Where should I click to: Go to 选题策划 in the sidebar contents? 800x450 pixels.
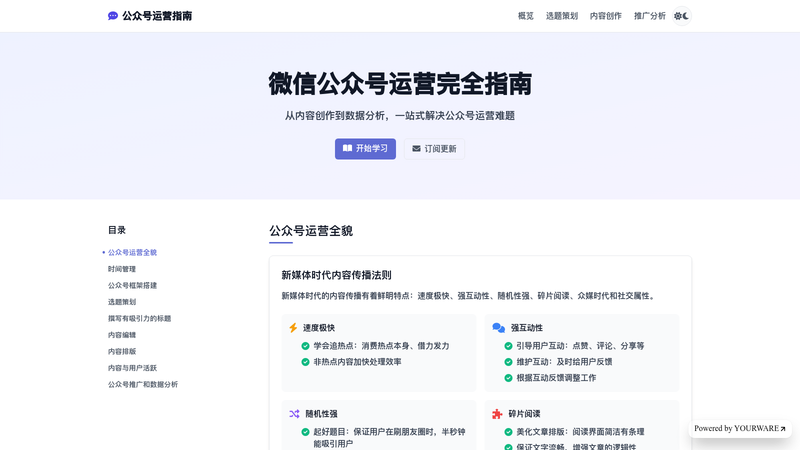pos(121,302)
